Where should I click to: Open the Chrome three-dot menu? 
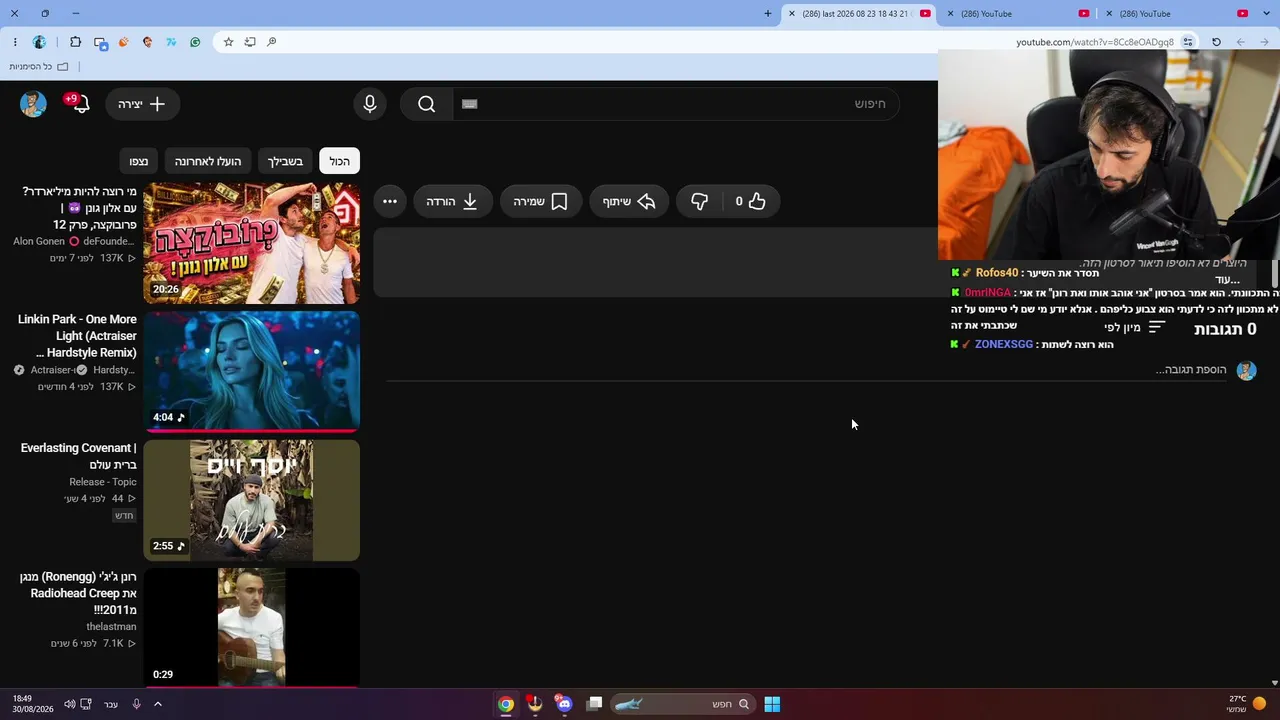point(15,42)
